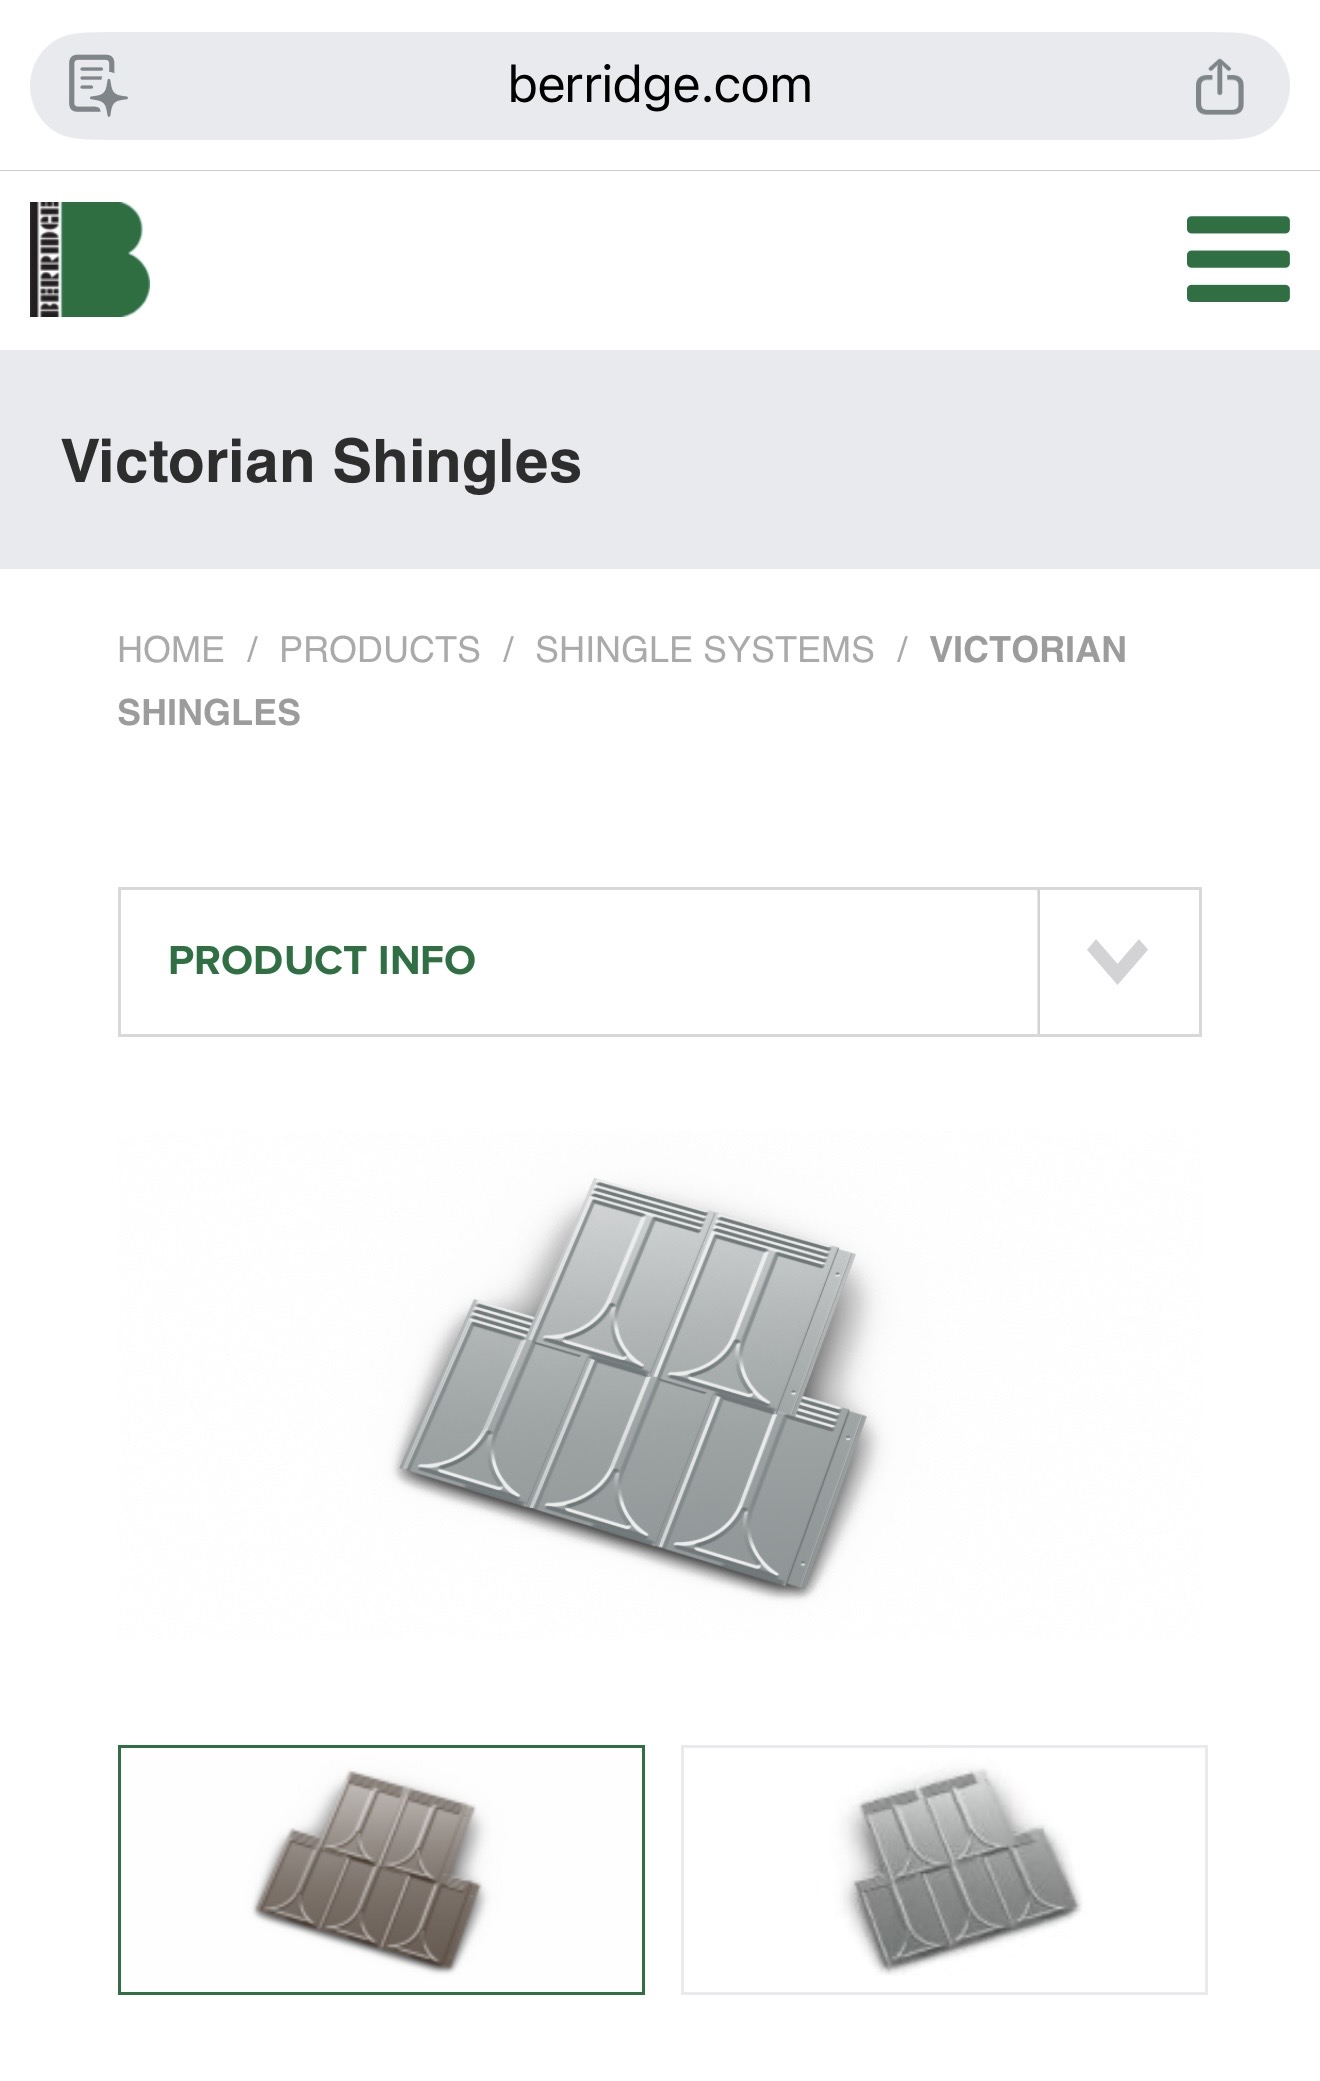Navigate to the PRODUCTS breadcrumb
This screenshot has height=2081, width=1320.
(379, 650)
